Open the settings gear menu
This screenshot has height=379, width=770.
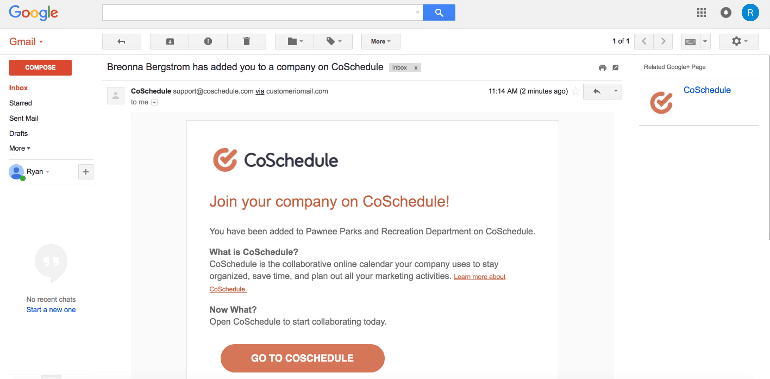click(739, 42)
